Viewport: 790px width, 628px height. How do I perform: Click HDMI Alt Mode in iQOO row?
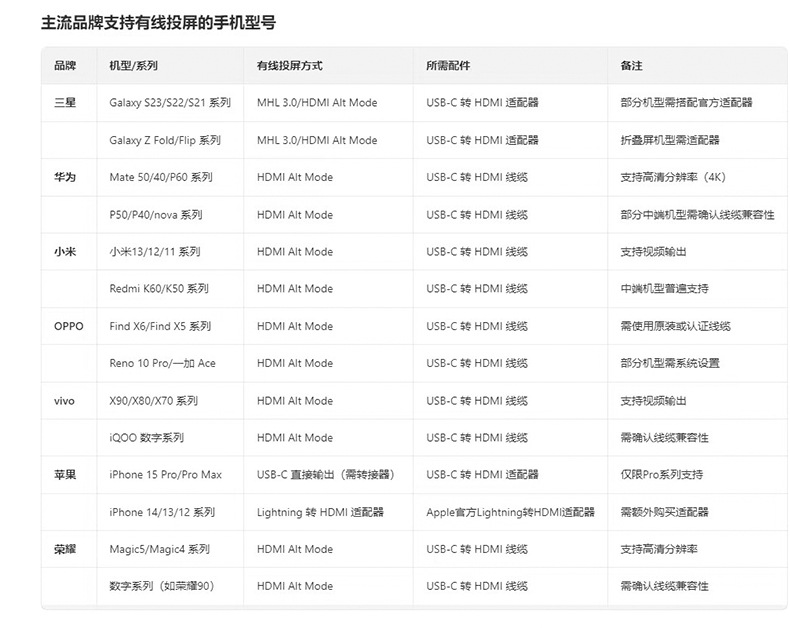(295, 437)
